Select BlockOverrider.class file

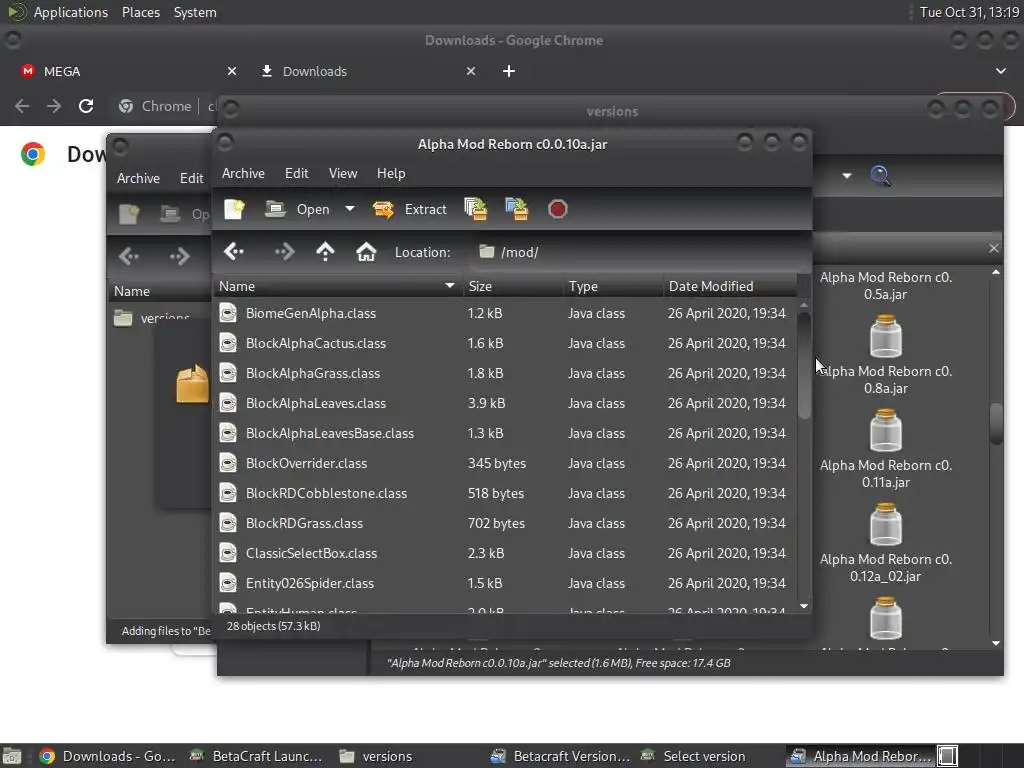[505, 464]
